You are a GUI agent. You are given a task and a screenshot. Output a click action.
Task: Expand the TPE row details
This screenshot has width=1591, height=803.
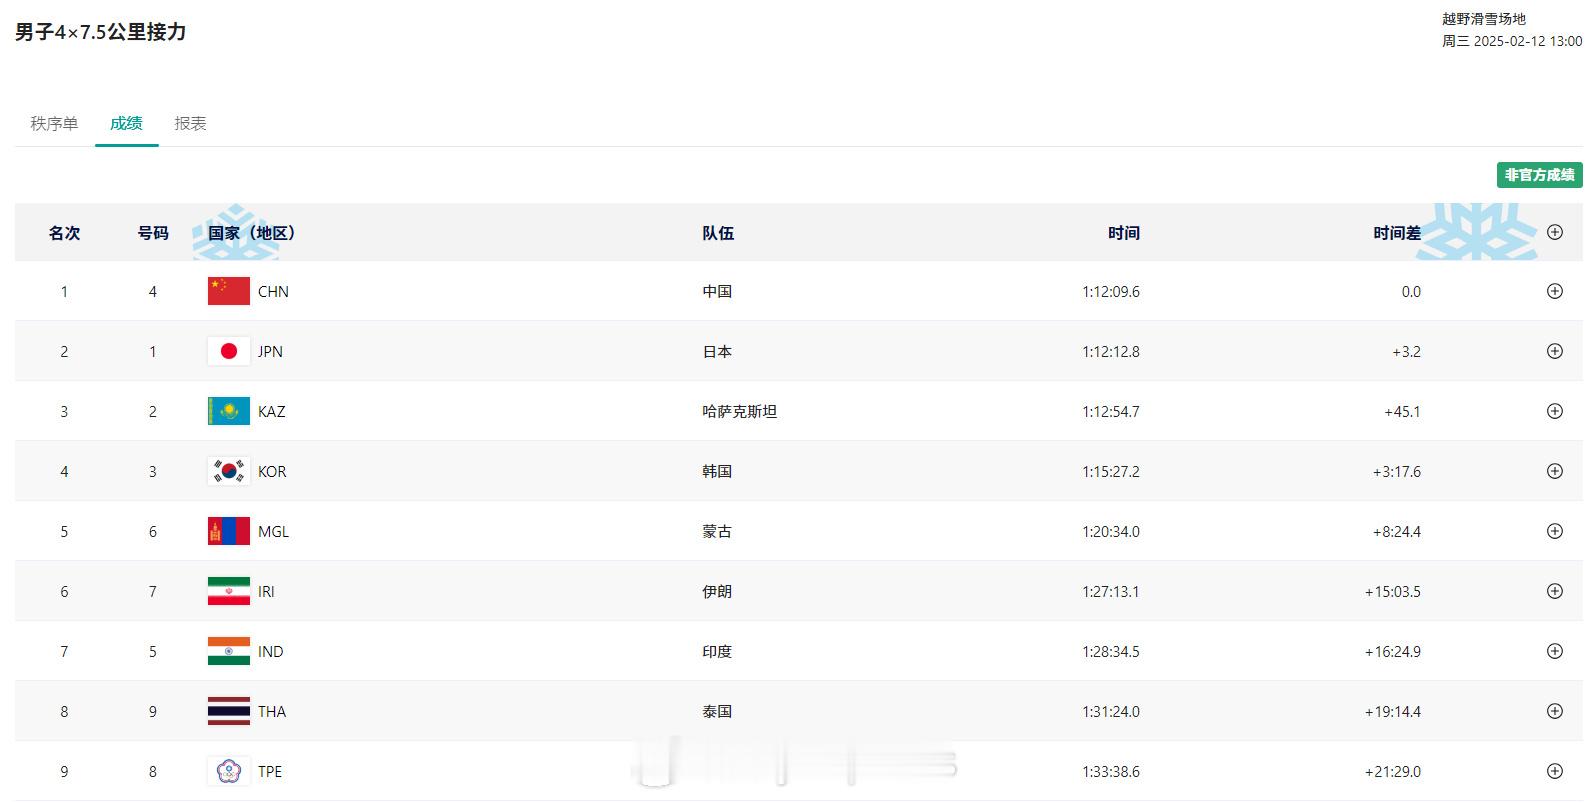(1554, 771)
